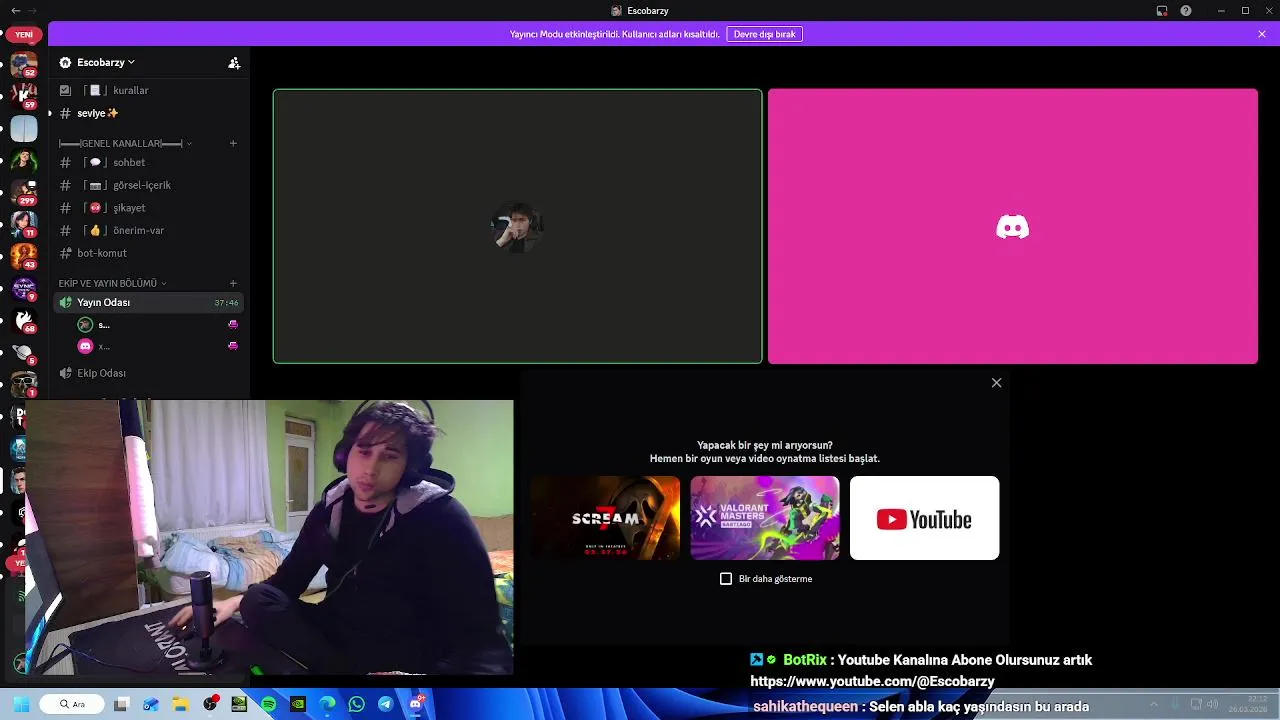Join the Ekip Odası voice channel
The height and width of the screenshot is (720, 1280).
click(x=150, y=373)
